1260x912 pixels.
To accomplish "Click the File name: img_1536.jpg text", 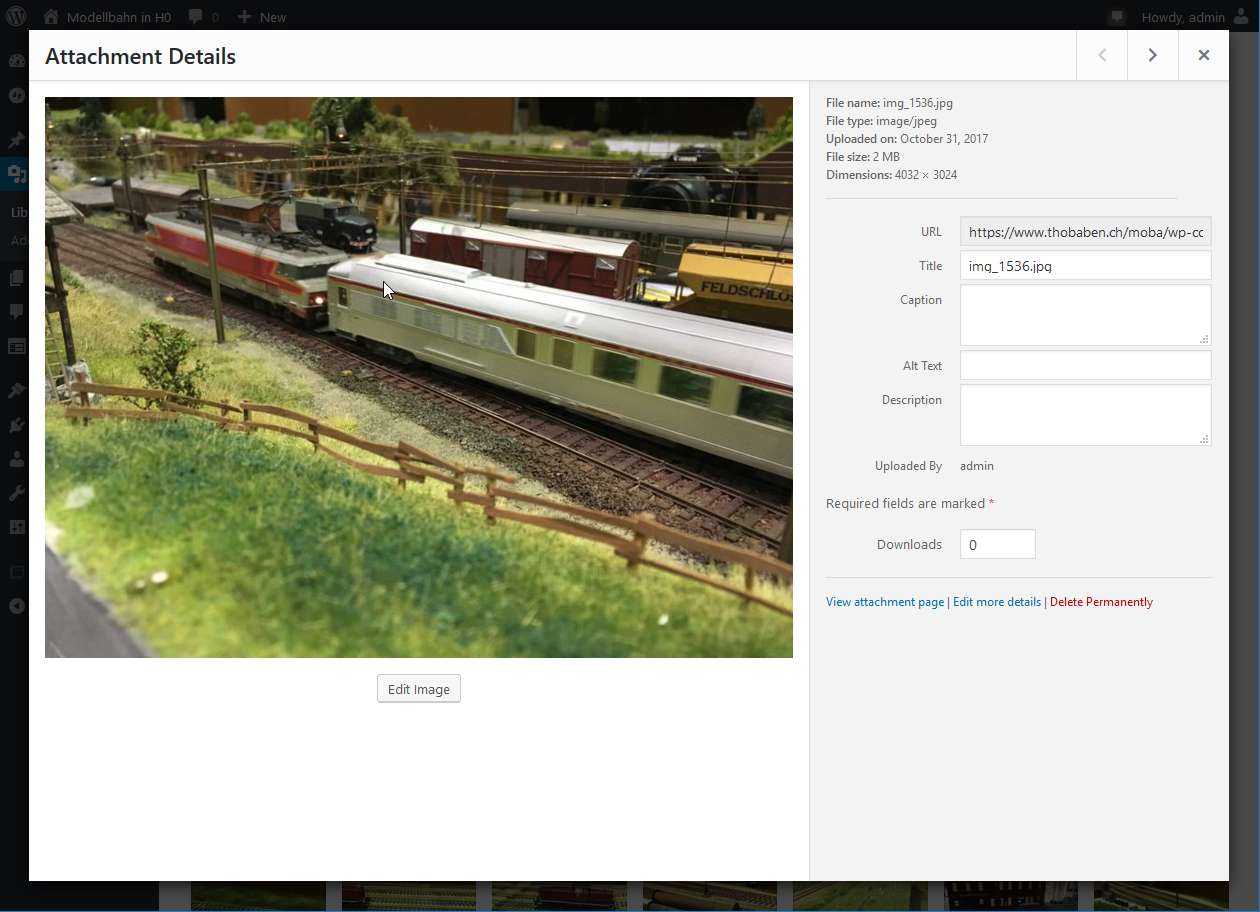I will click(x=890, y=103).
